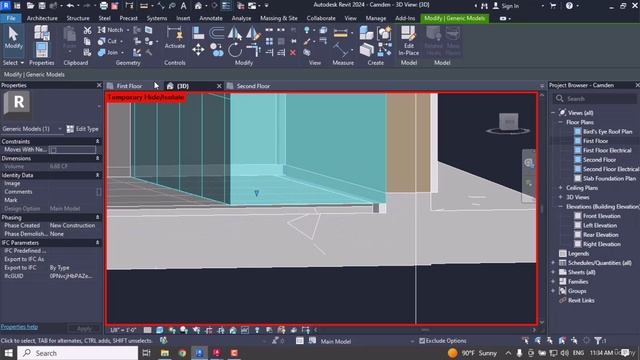
Task: Open the Notch dropdown arrow
Action: coord(128,30)
